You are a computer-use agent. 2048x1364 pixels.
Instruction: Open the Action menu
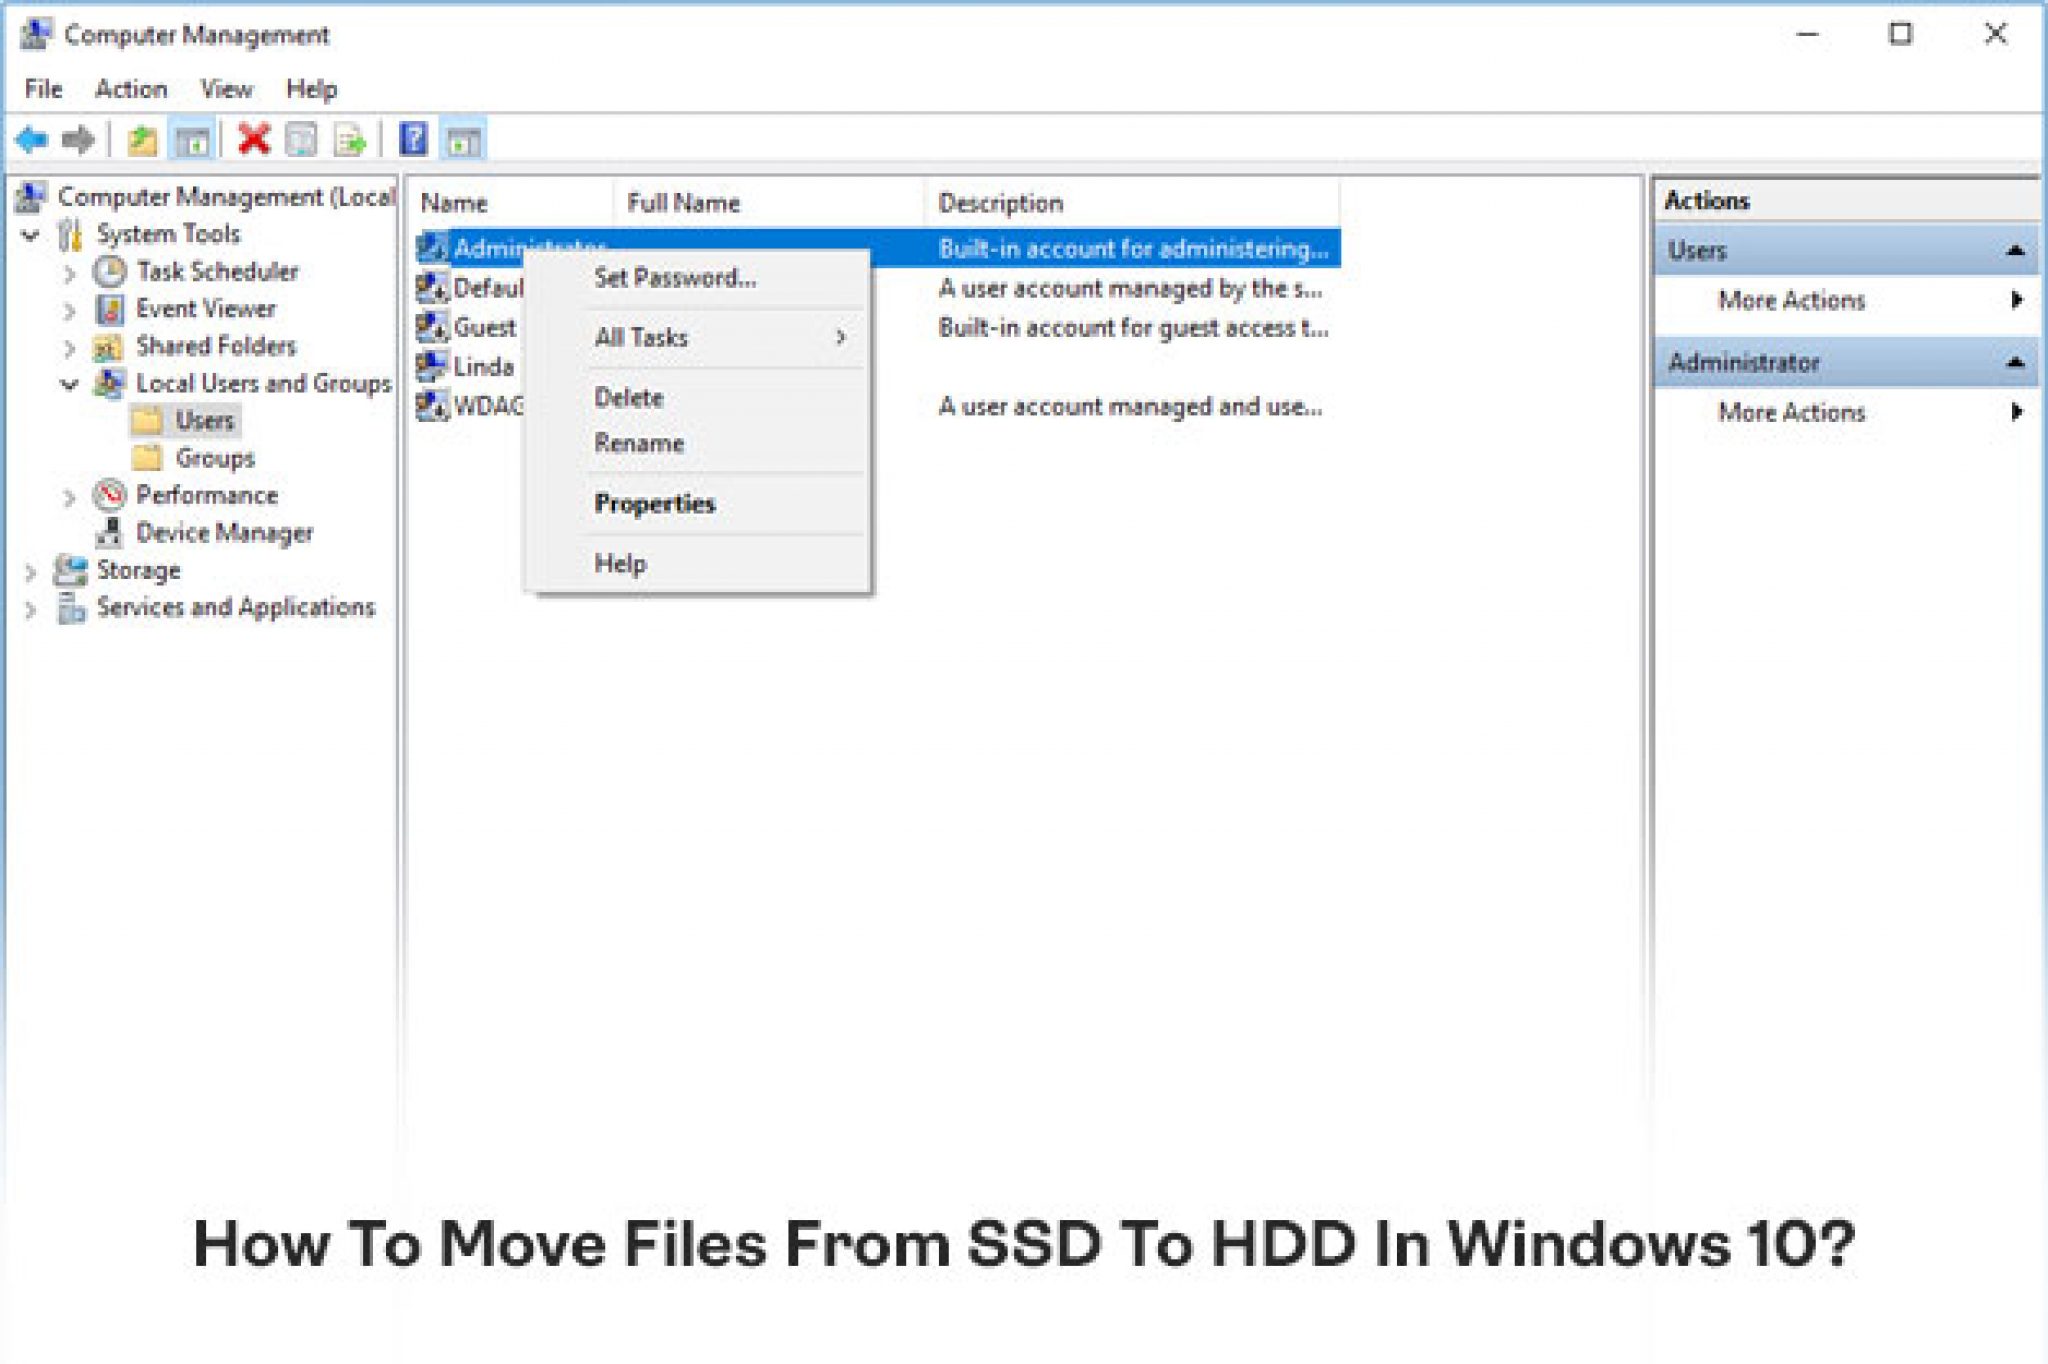[131, 89]
